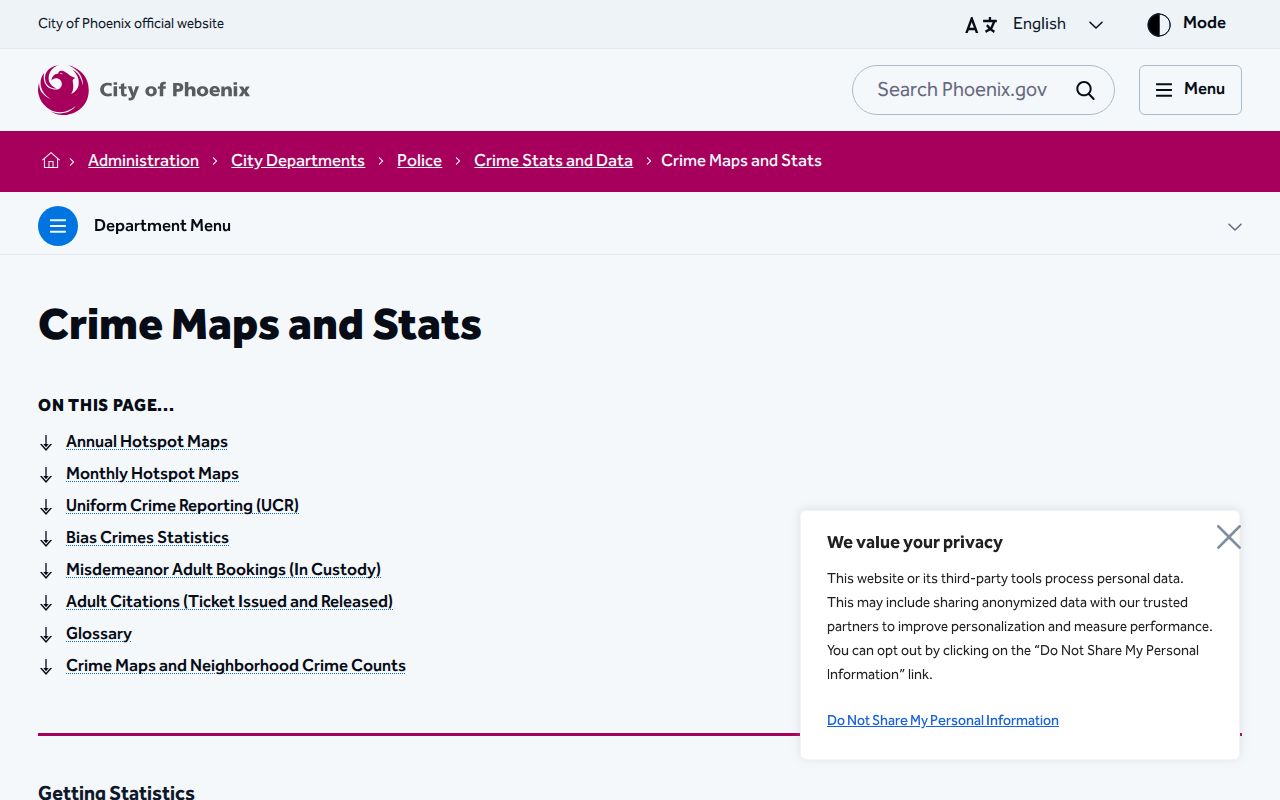This screenshot has width=1280, height=800.
Task: Open the main Menu button
Action: tap(1190, 90)
